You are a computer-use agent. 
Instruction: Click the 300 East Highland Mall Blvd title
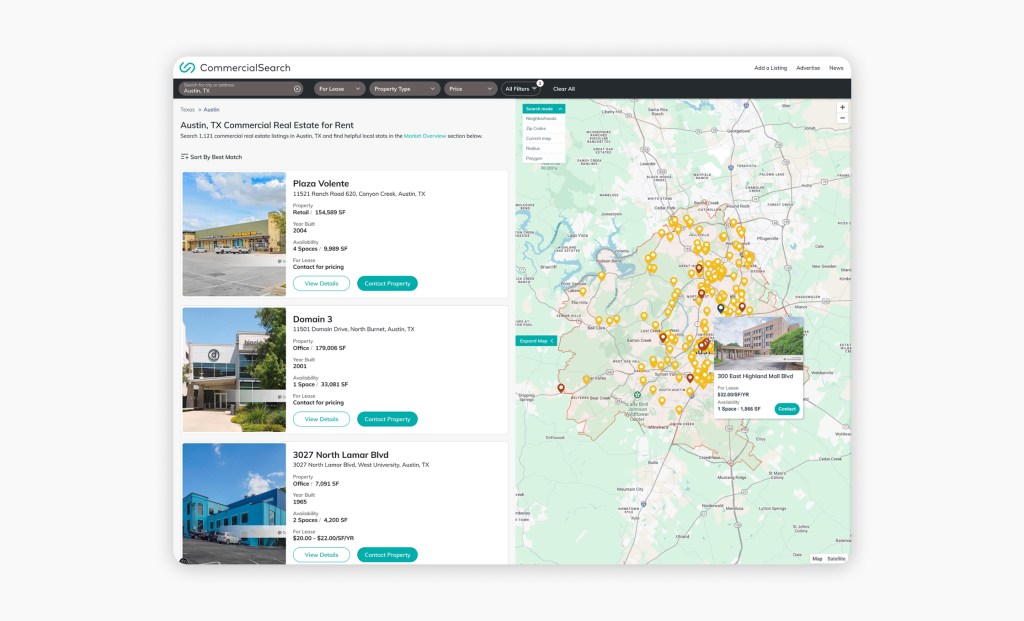click(755, 376)
